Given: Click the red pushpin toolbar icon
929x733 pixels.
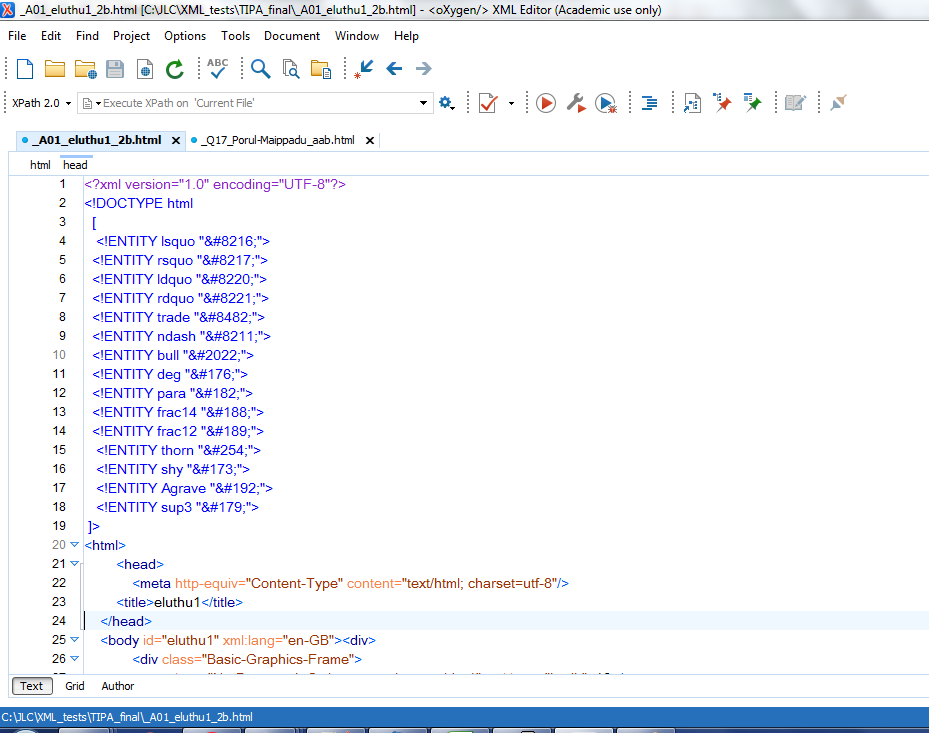Looking at the screenshot, I should point(722,103).
